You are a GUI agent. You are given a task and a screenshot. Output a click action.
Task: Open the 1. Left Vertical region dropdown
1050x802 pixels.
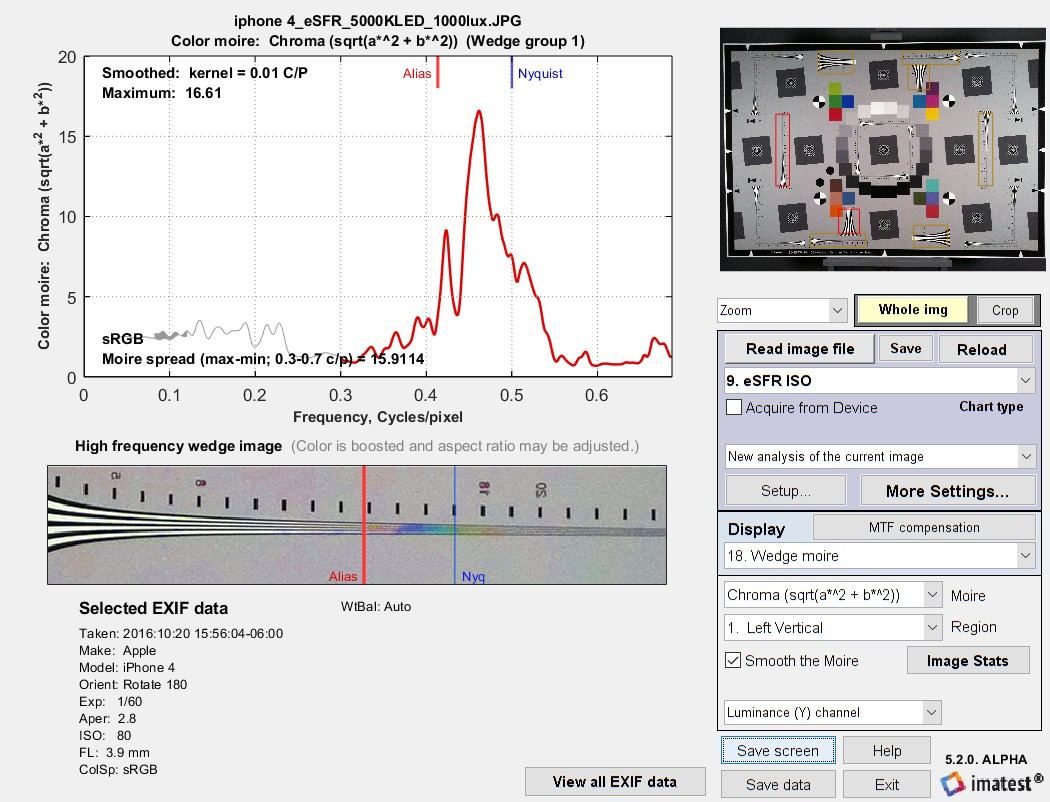coord(833,628)
